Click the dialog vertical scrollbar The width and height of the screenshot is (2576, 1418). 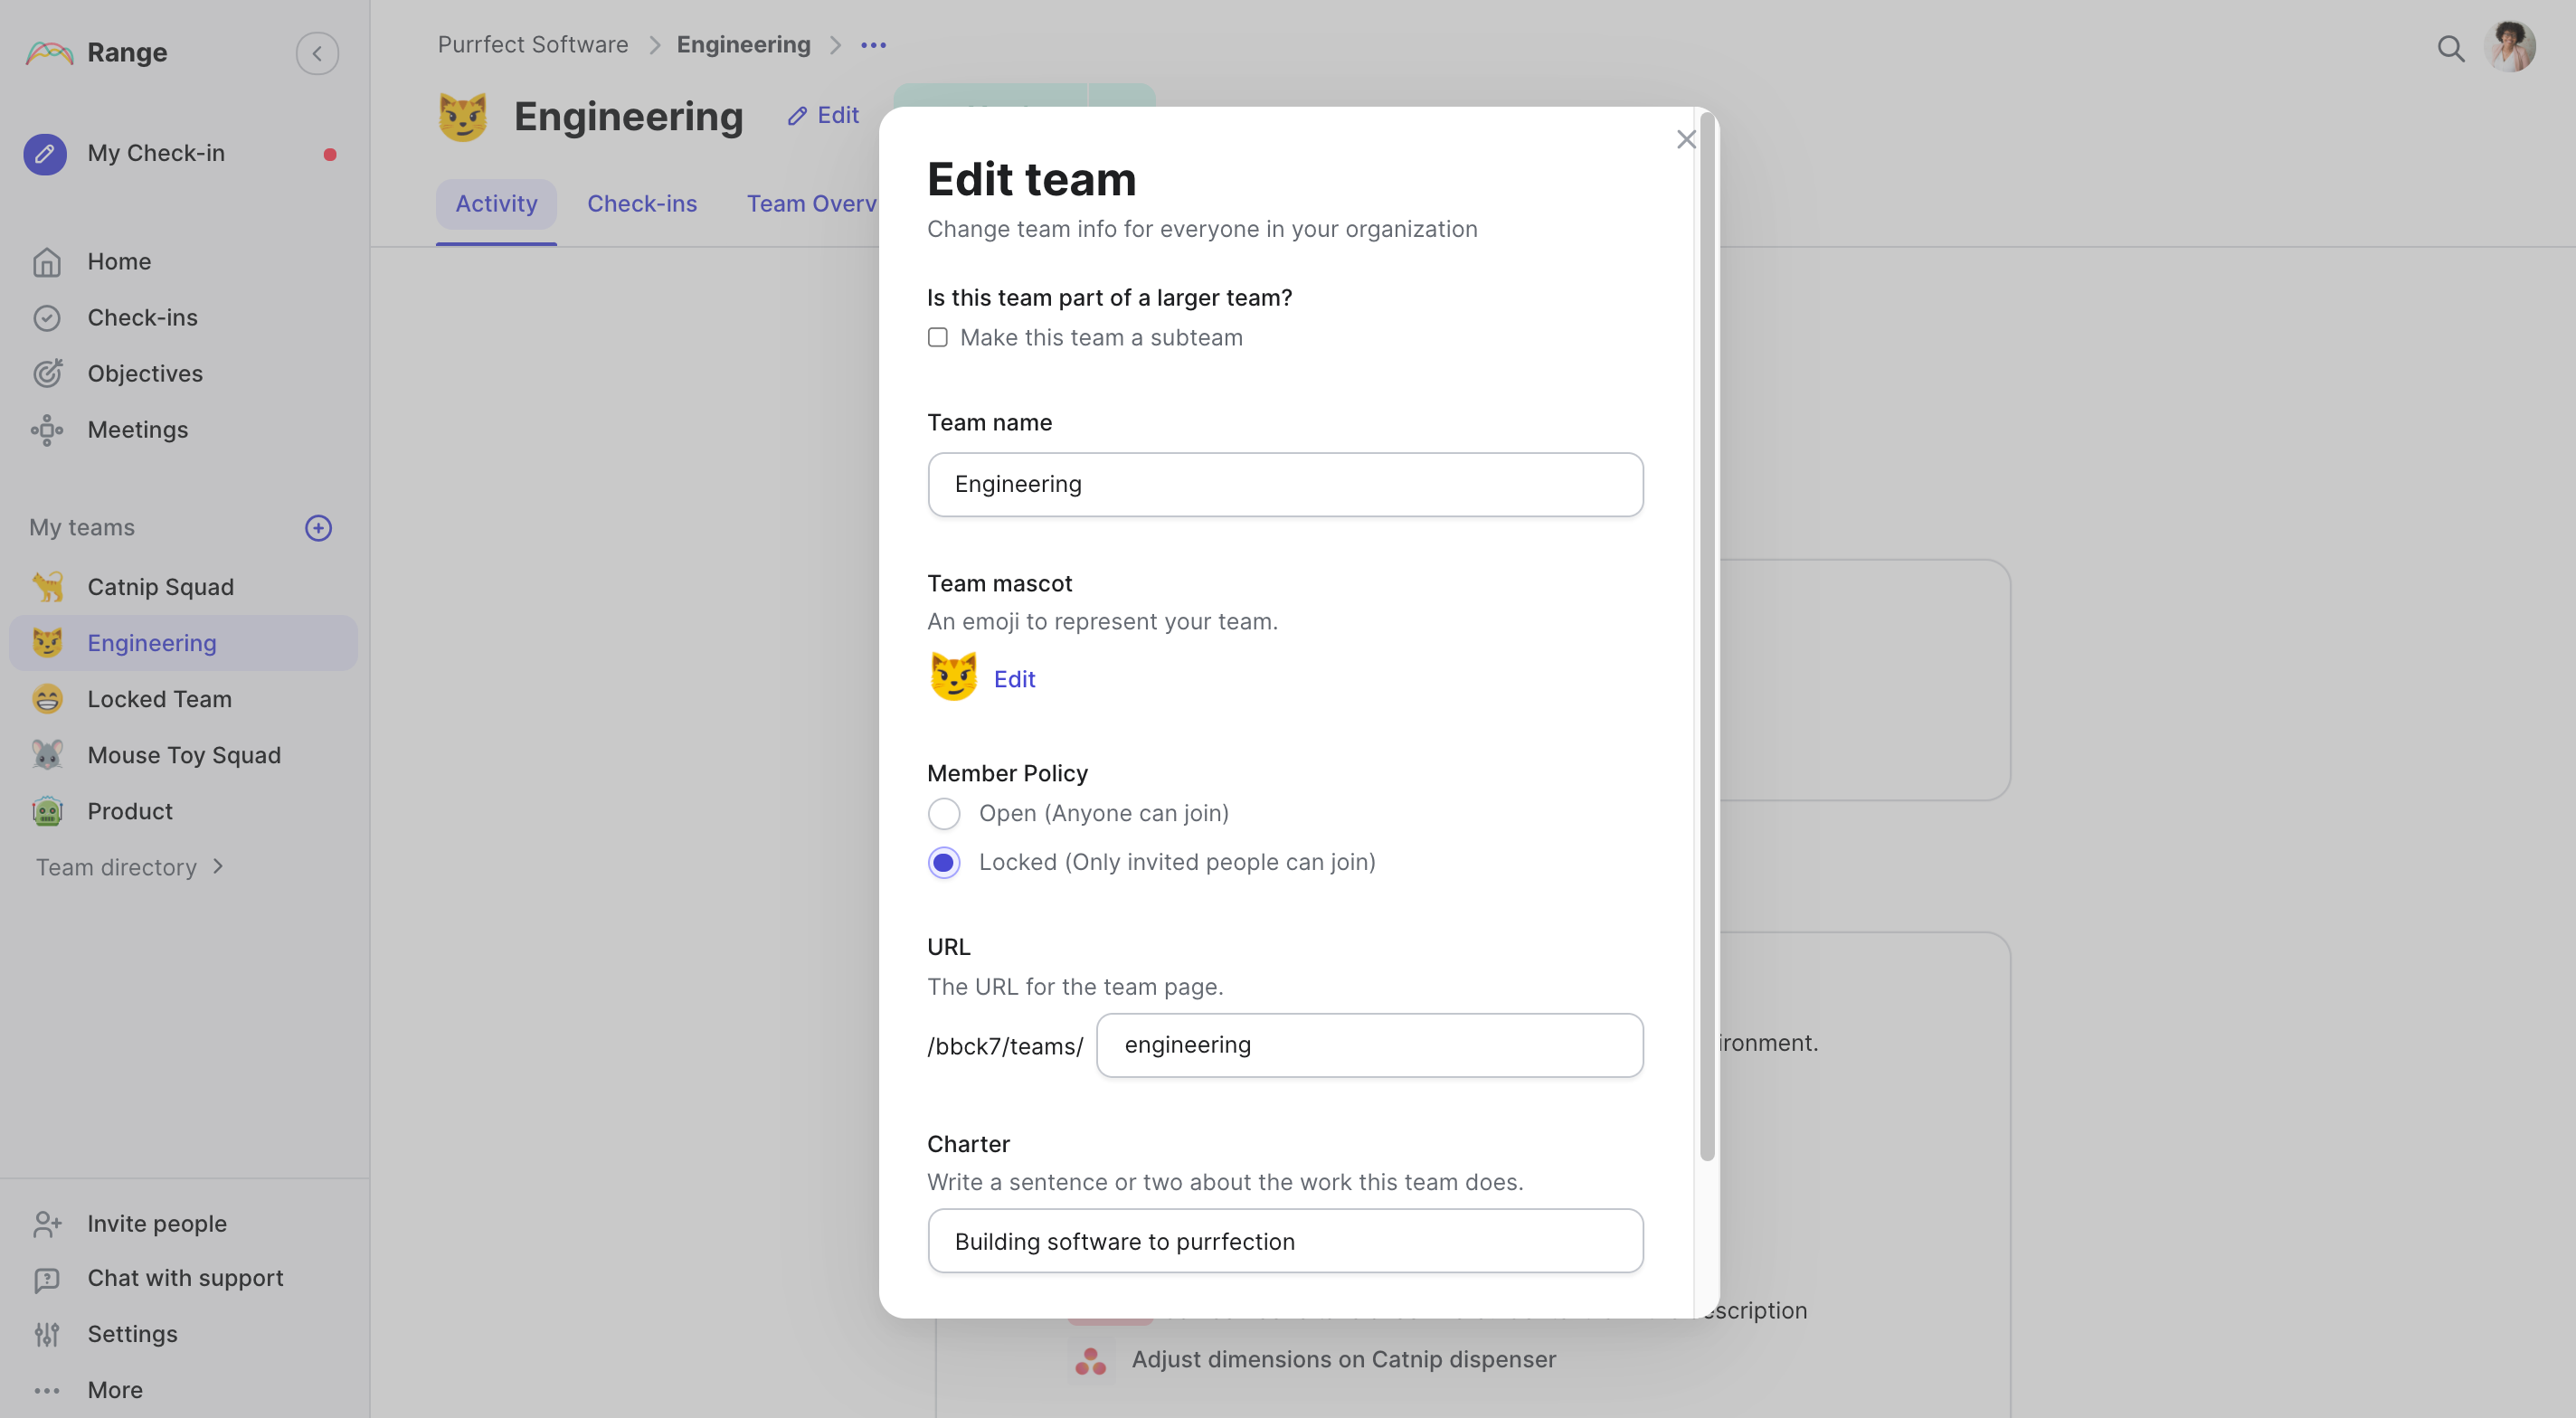pos(1707,638)
